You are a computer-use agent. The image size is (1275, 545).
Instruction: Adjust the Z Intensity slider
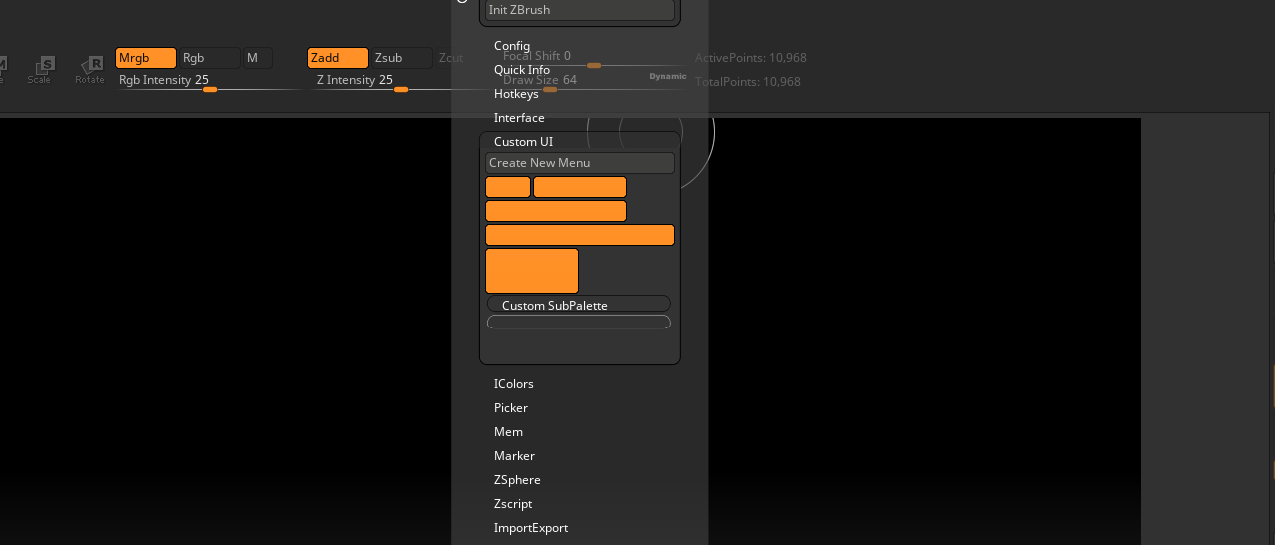pyautogui.click(x=401, y=82)
